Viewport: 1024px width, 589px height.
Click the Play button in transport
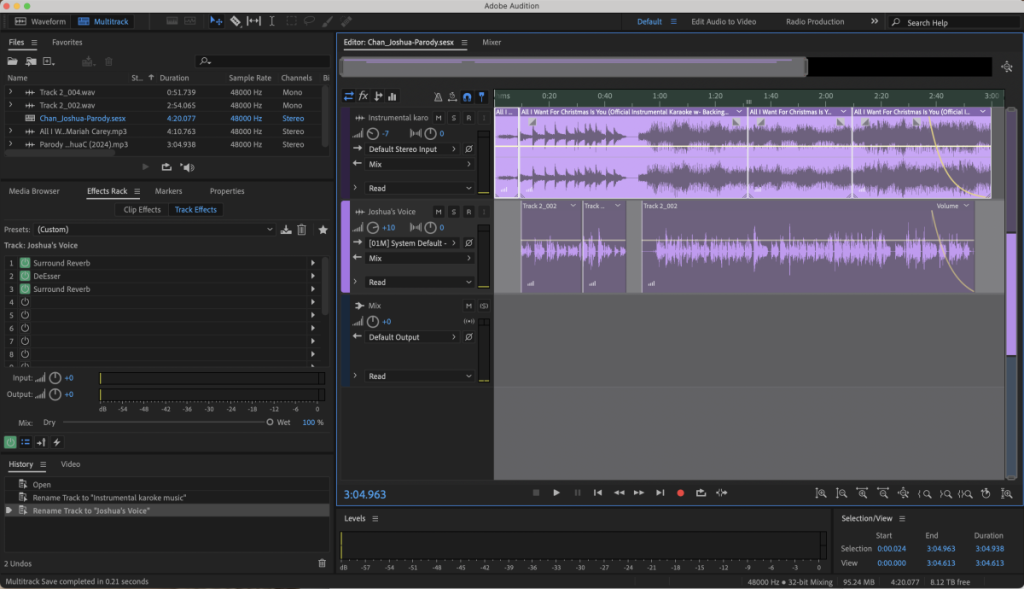point(556,493)
